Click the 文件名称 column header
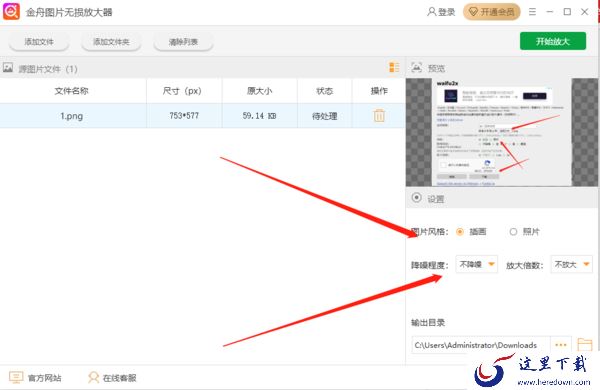This screenshot has height=390, width=600. click(x=72, y=91)
